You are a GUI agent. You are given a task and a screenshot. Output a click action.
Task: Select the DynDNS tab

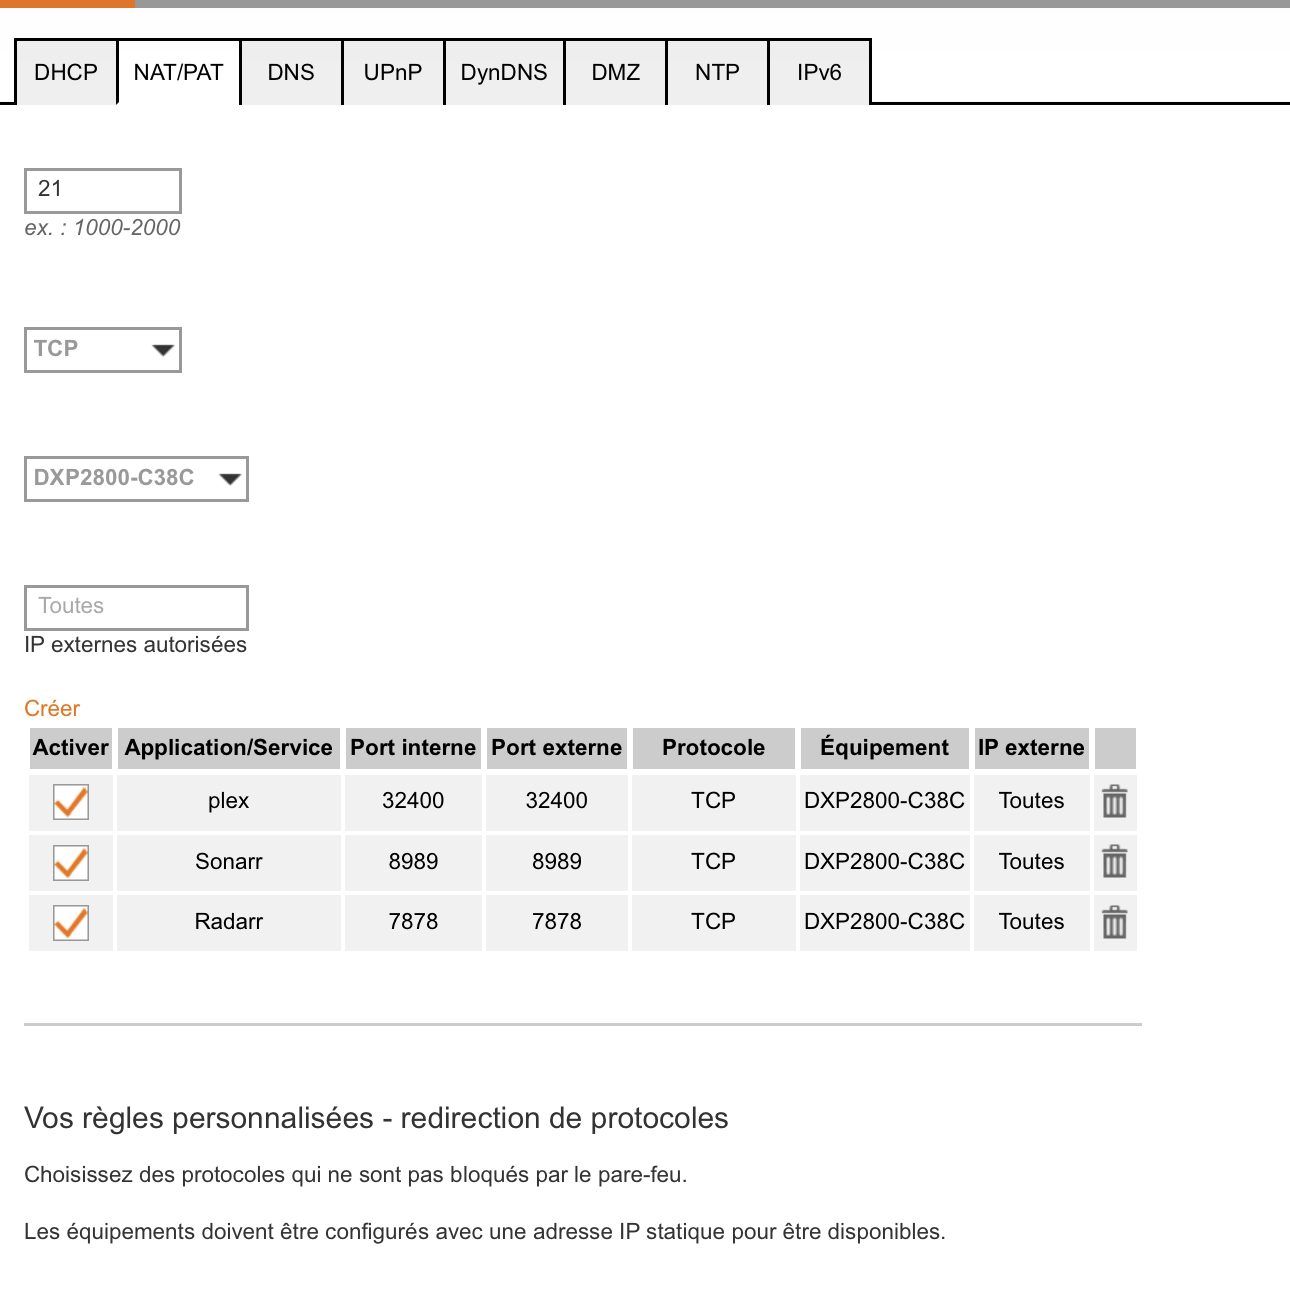(x=504, y=72)
